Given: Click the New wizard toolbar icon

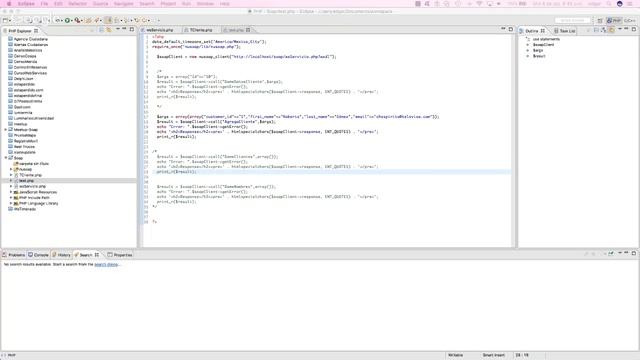Looking at the screenshot, I should tap(5, 20).
